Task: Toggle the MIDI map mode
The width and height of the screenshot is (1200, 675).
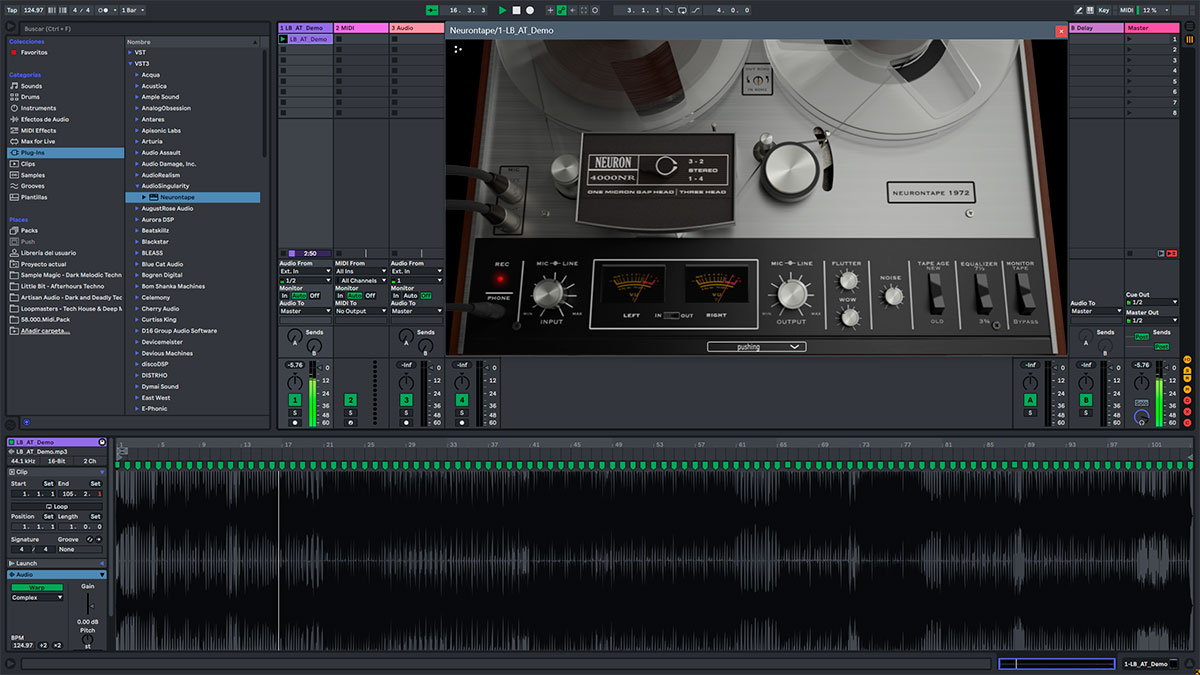Action: (1128, 10)
